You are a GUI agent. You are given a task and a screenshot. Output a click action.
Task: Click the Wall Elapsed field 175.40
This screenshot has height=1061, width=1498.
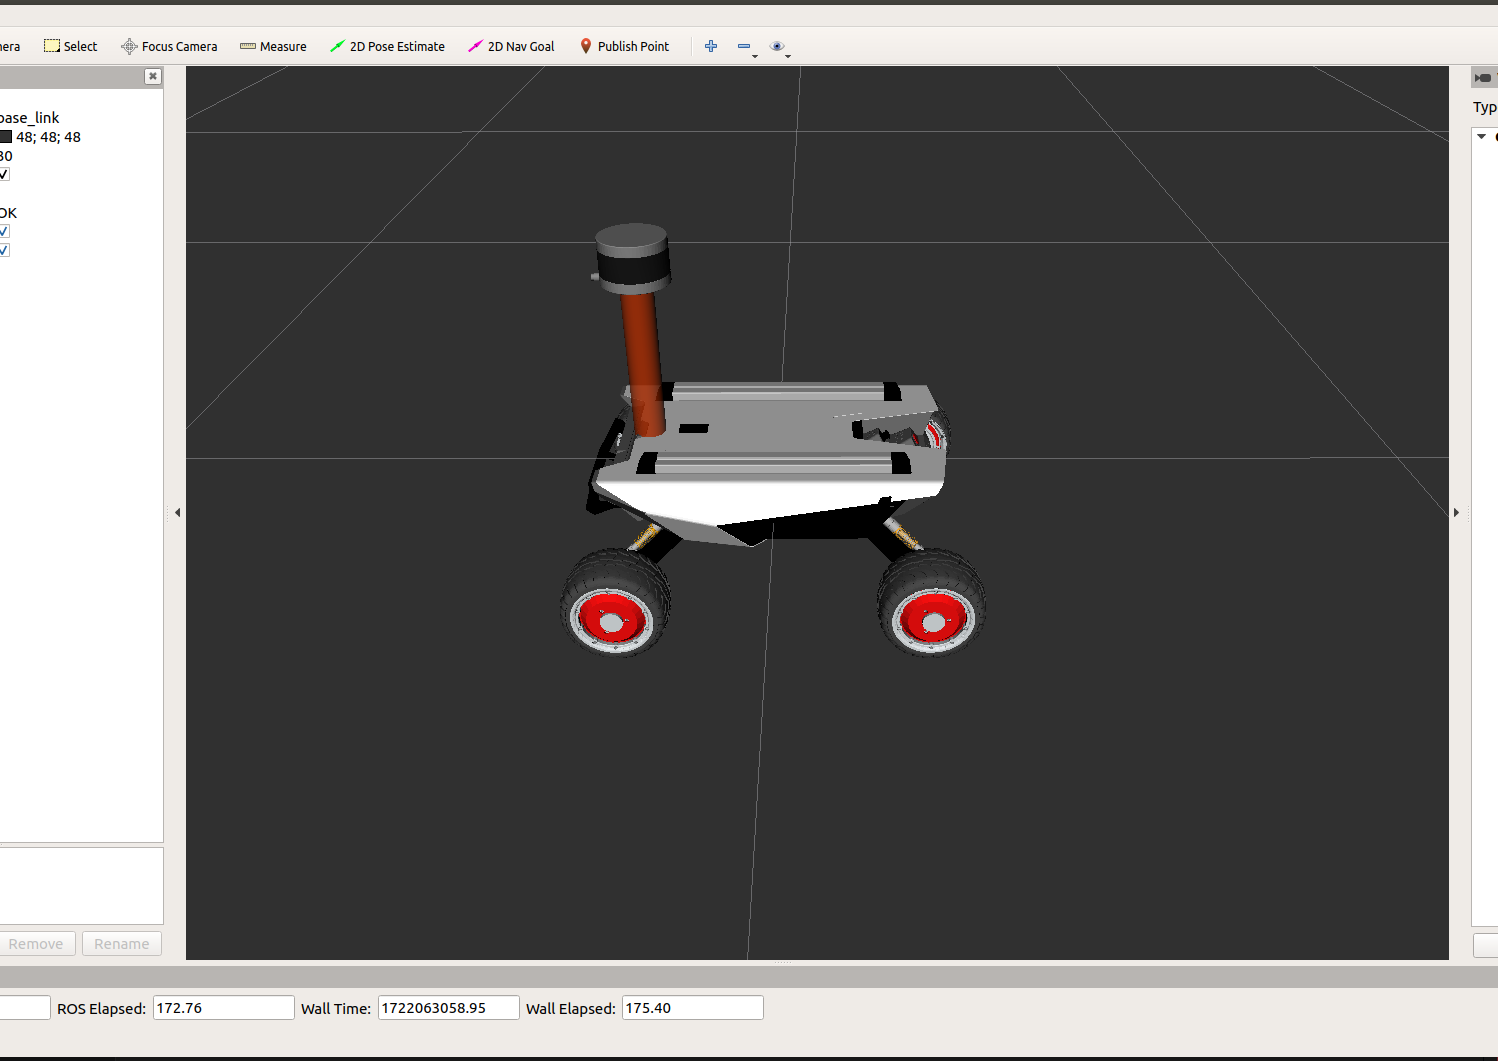pos(693,1008)
